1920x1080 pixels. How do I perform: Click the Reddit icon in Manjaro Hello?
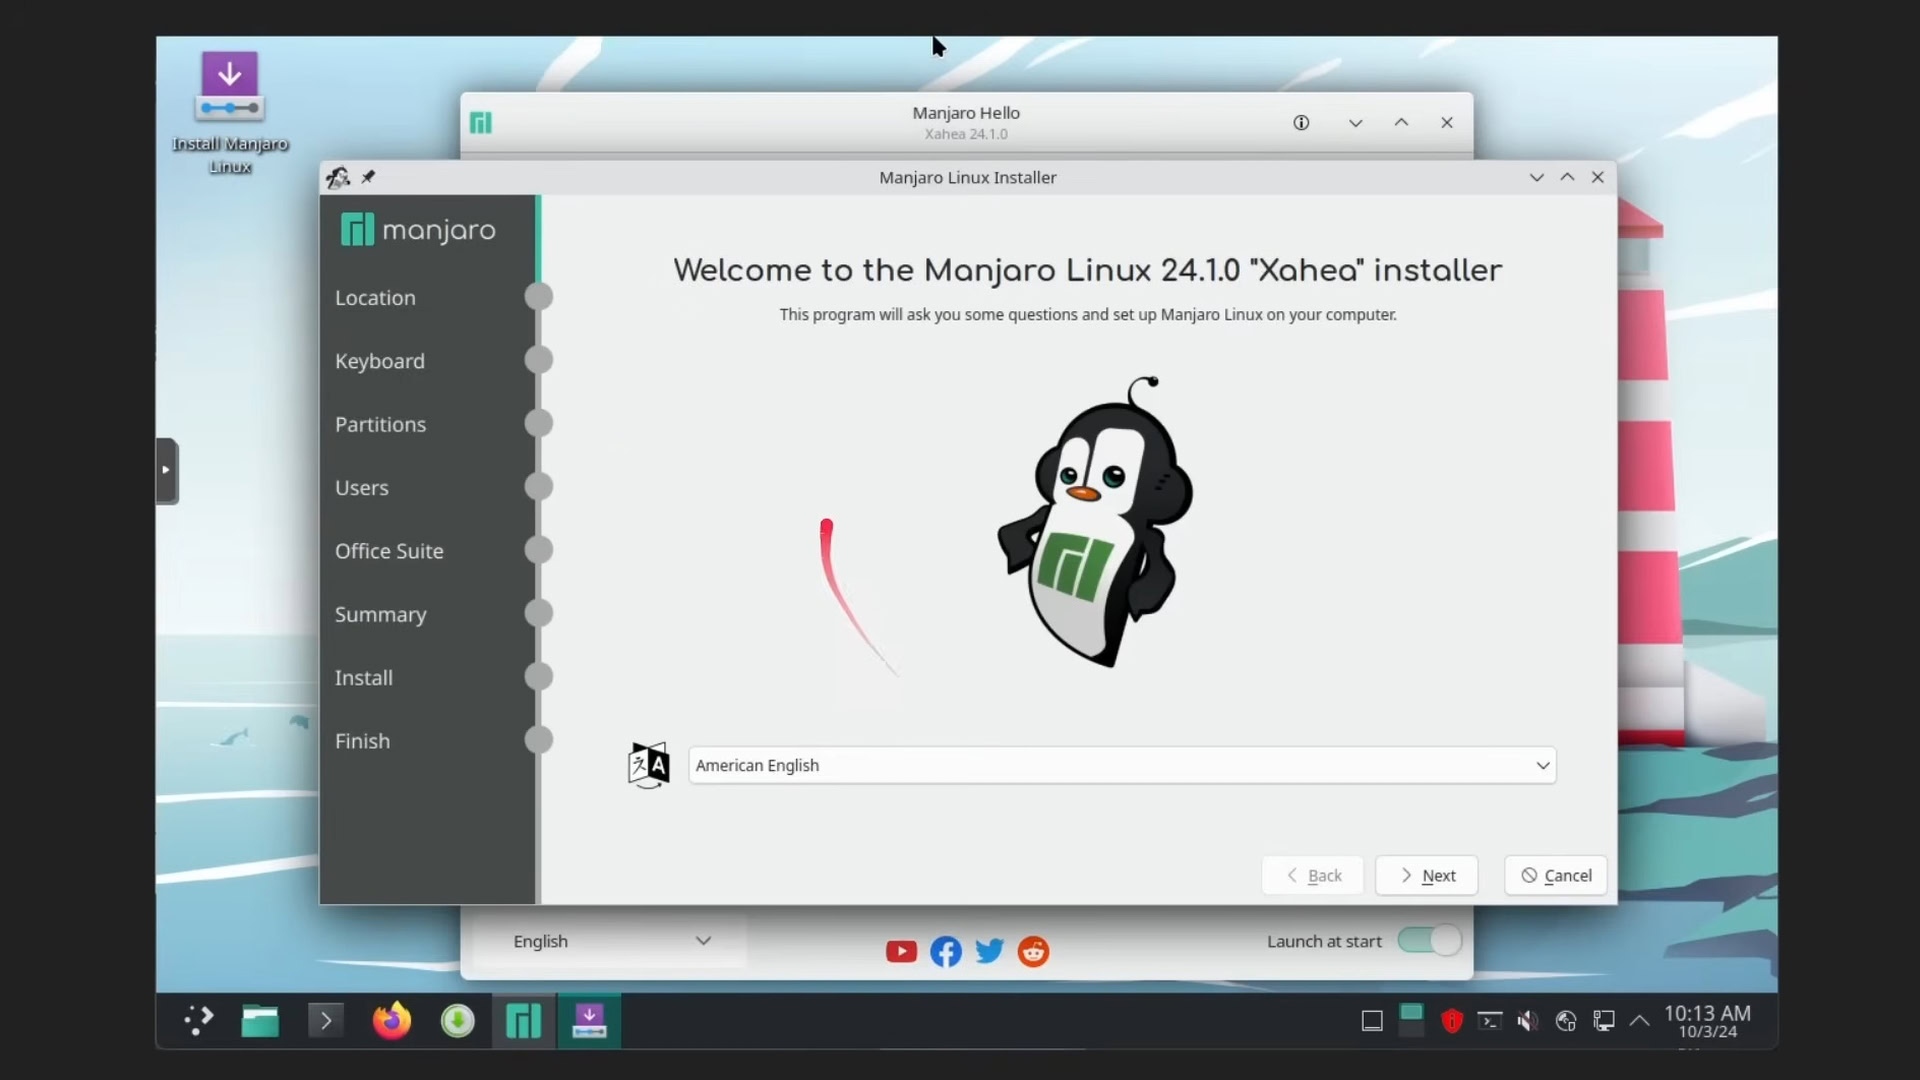tap(1033, 951)
